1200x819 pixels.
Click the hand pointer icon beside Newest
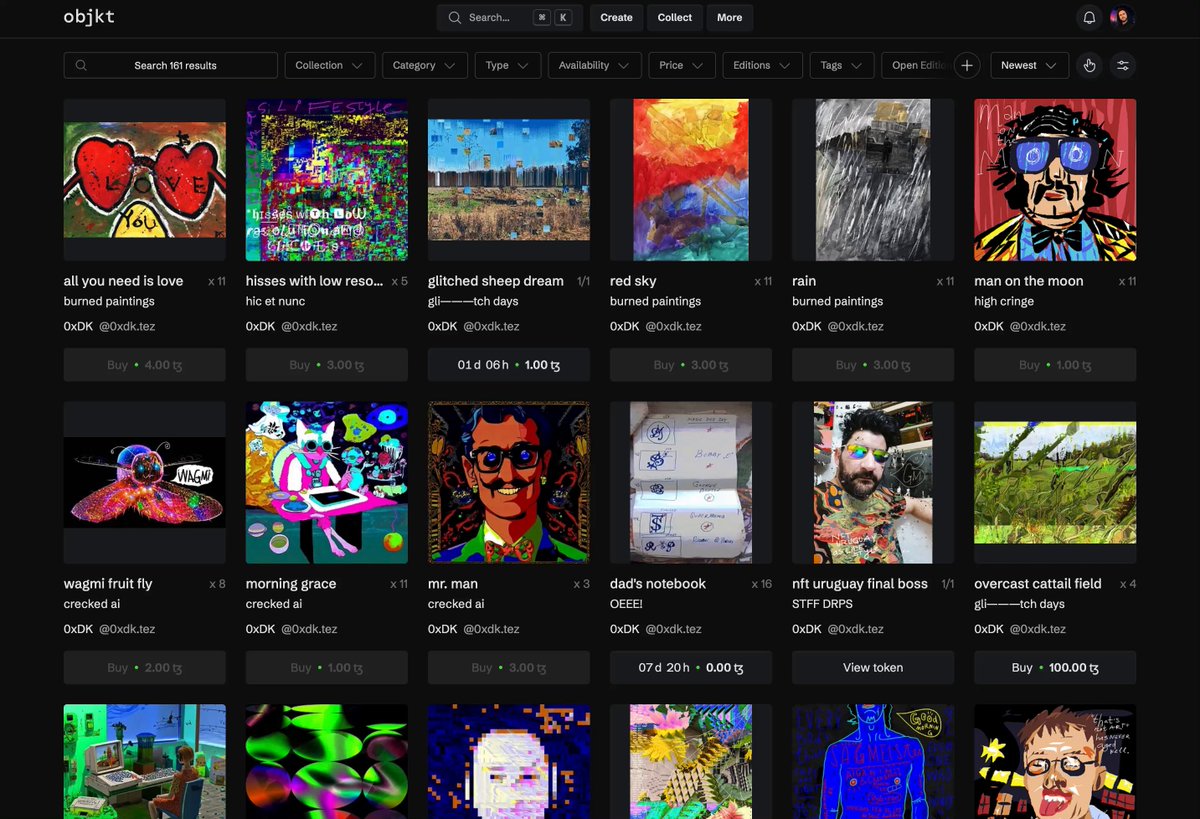(1089, 65)
